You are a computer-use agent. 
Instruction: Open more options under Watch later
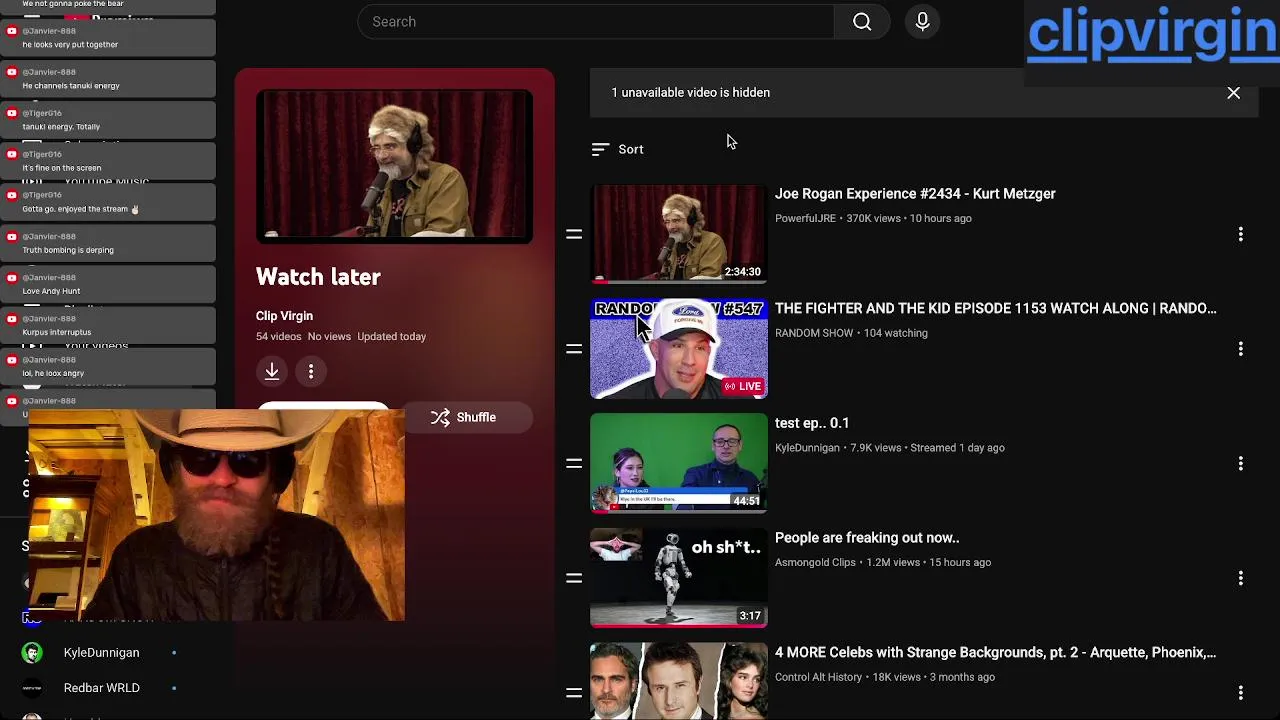click(311, 371)
